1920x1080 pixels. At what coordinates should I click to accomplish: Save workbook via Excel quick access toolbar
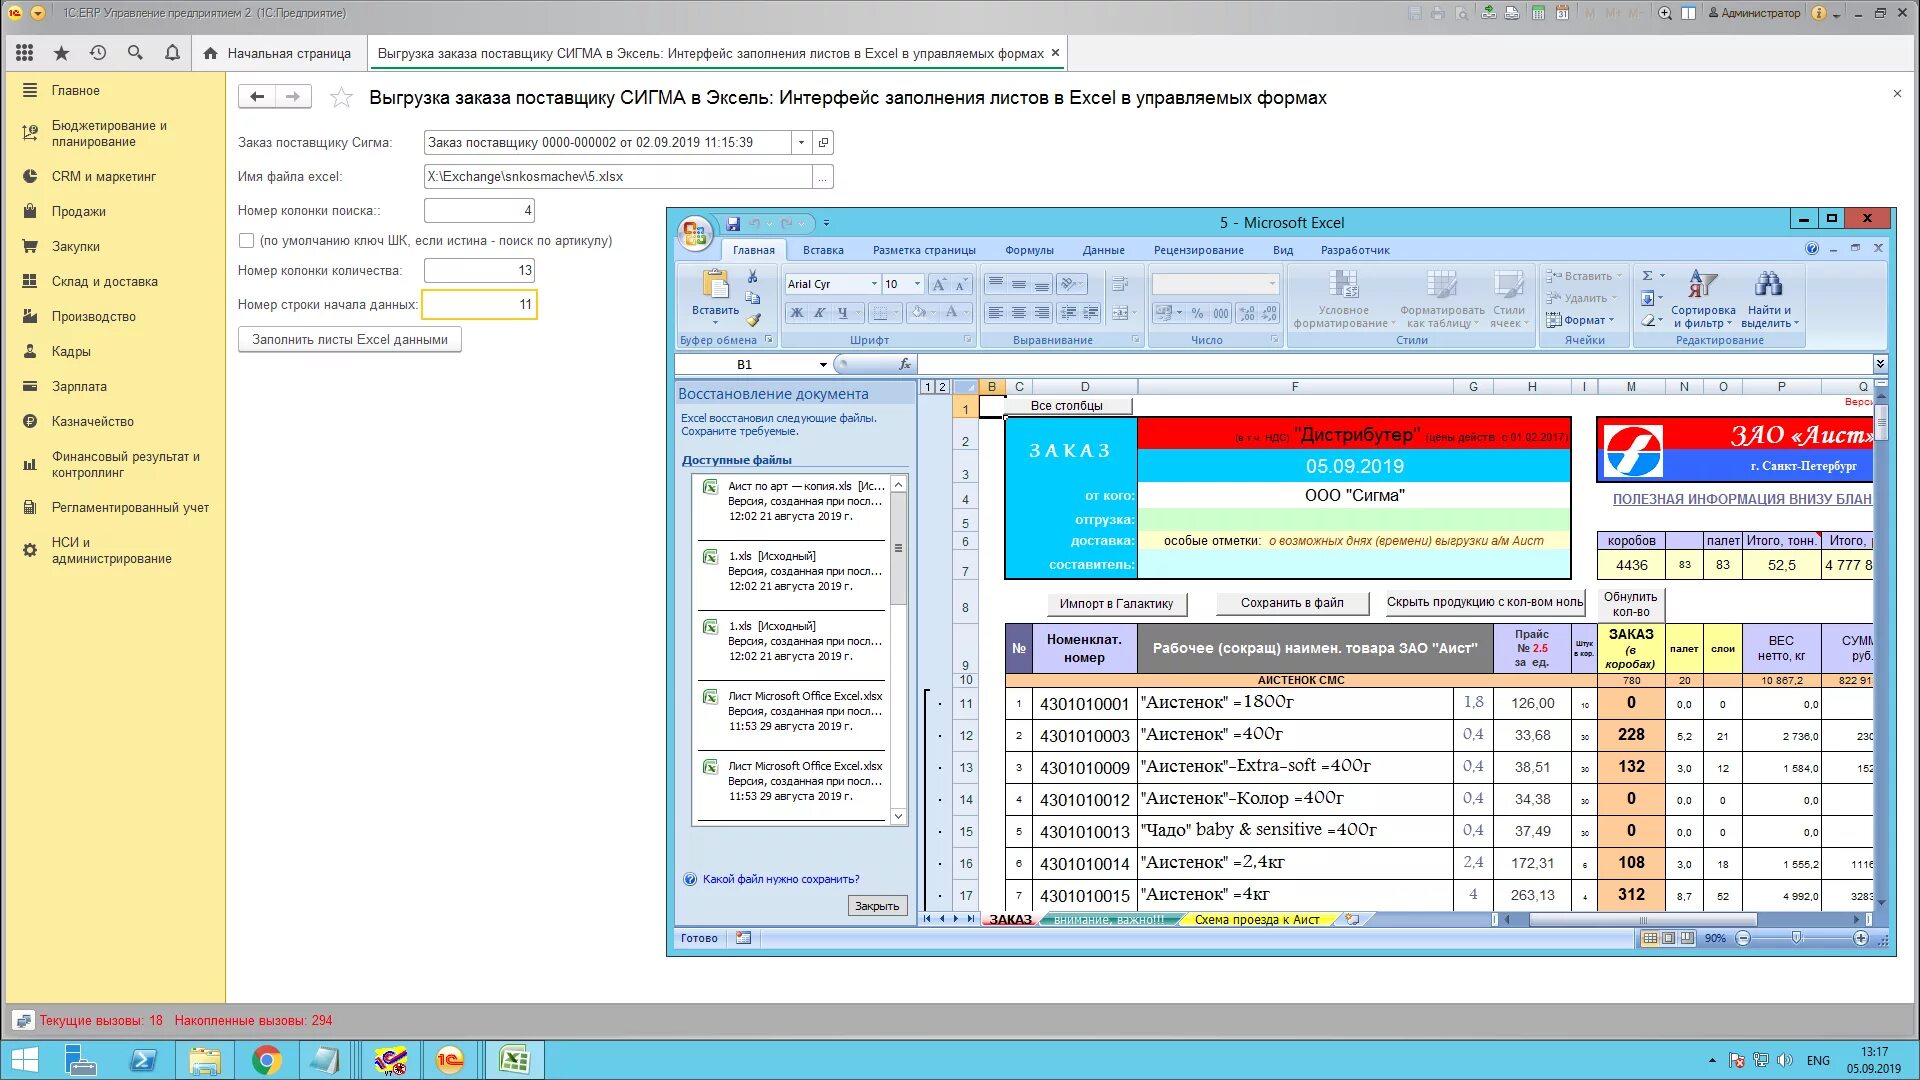pos(733,223)
